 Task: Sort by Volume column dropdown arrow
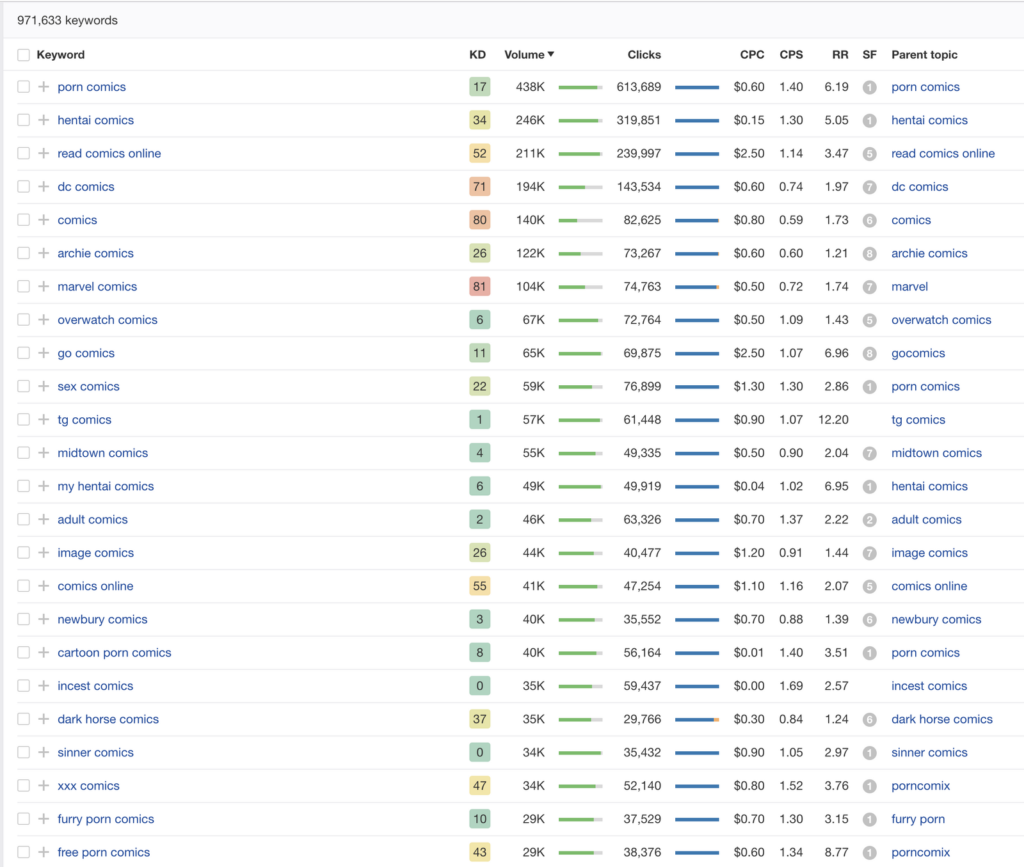[551, 54]
